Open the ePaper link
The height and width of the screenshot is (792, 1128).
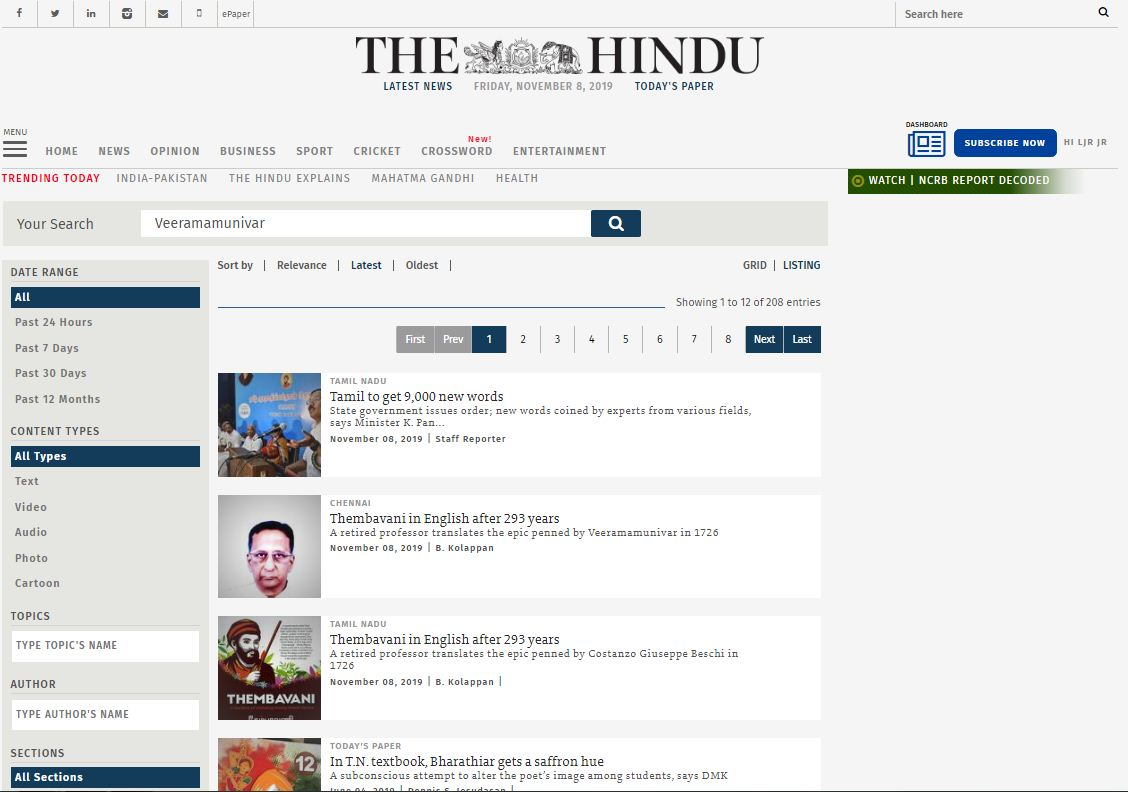coord(236,14)
